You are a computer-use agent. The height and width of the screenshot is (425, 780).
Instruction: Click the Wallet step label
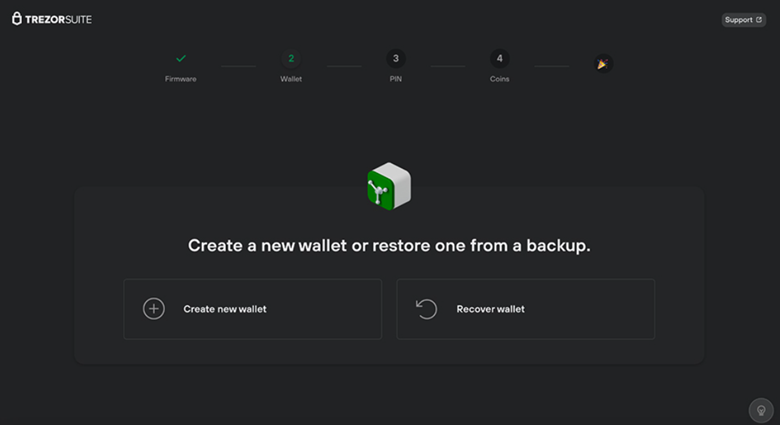coord(291,79)
